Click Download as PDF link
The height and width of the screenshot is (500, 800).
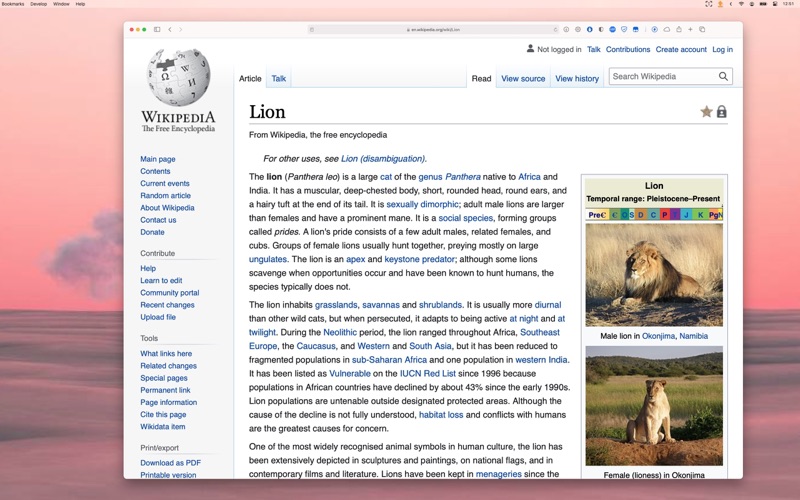[x=170, y=463]
